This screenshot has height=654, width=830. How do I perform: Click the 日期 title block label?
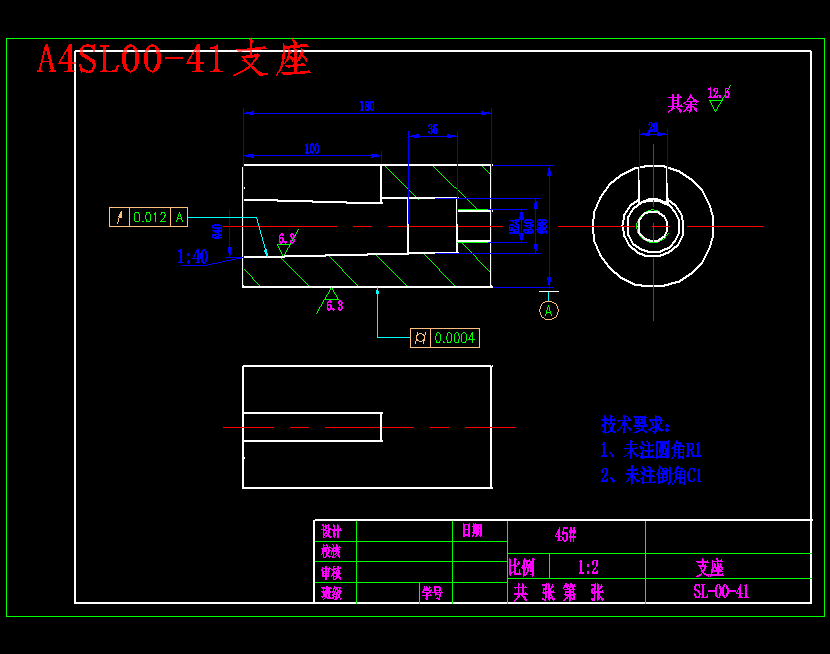(x=472, y=530)
